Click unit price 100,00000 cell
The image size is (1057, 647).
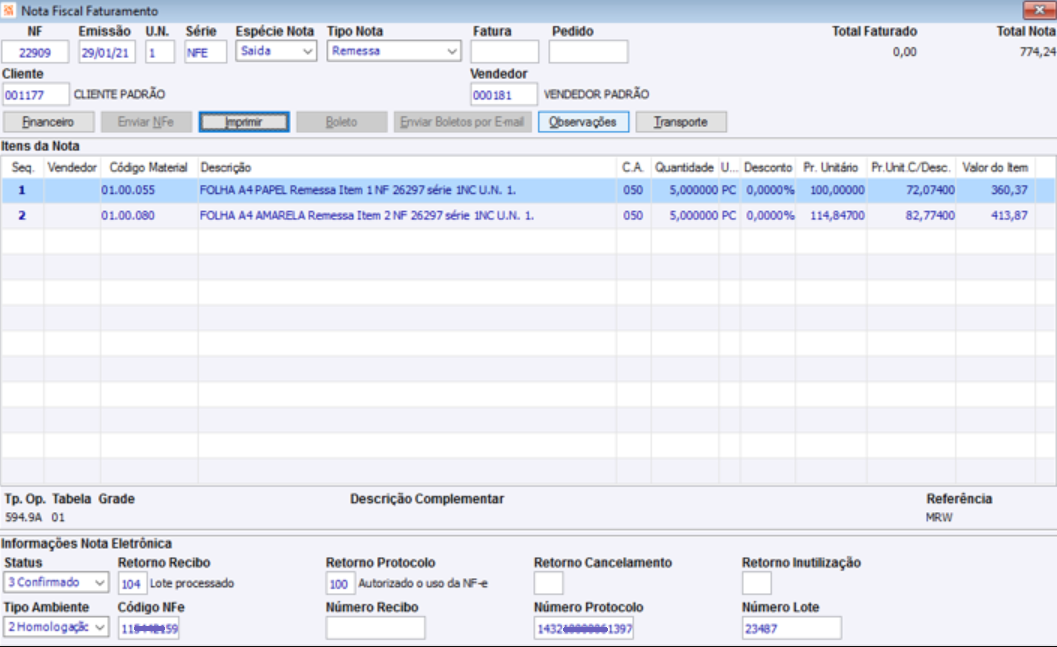coord(831,191)
